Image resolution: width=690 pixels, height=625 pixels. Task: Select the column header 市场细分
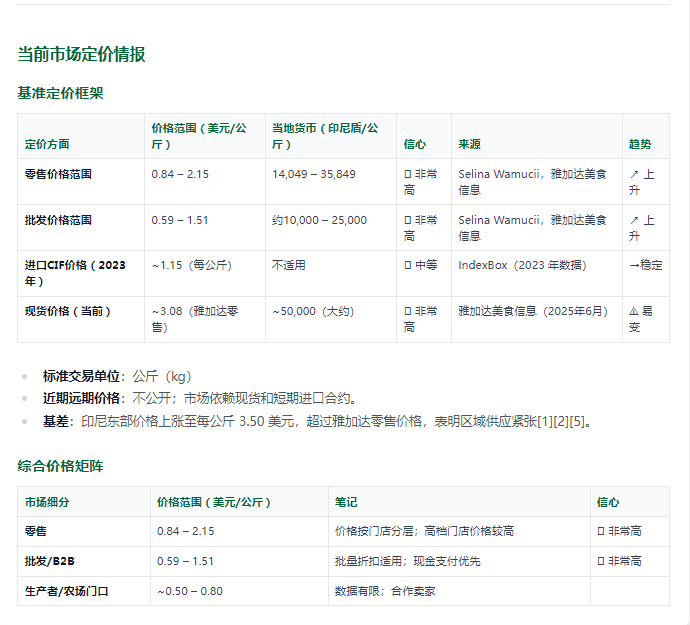click(x=47, y=502)
